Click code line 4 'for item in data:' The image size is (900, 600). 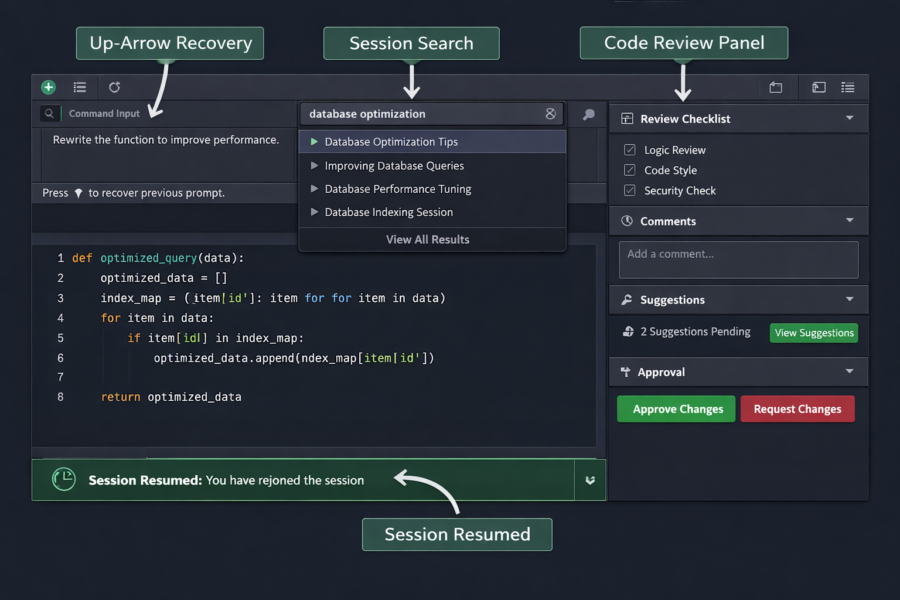pos(157,318)
